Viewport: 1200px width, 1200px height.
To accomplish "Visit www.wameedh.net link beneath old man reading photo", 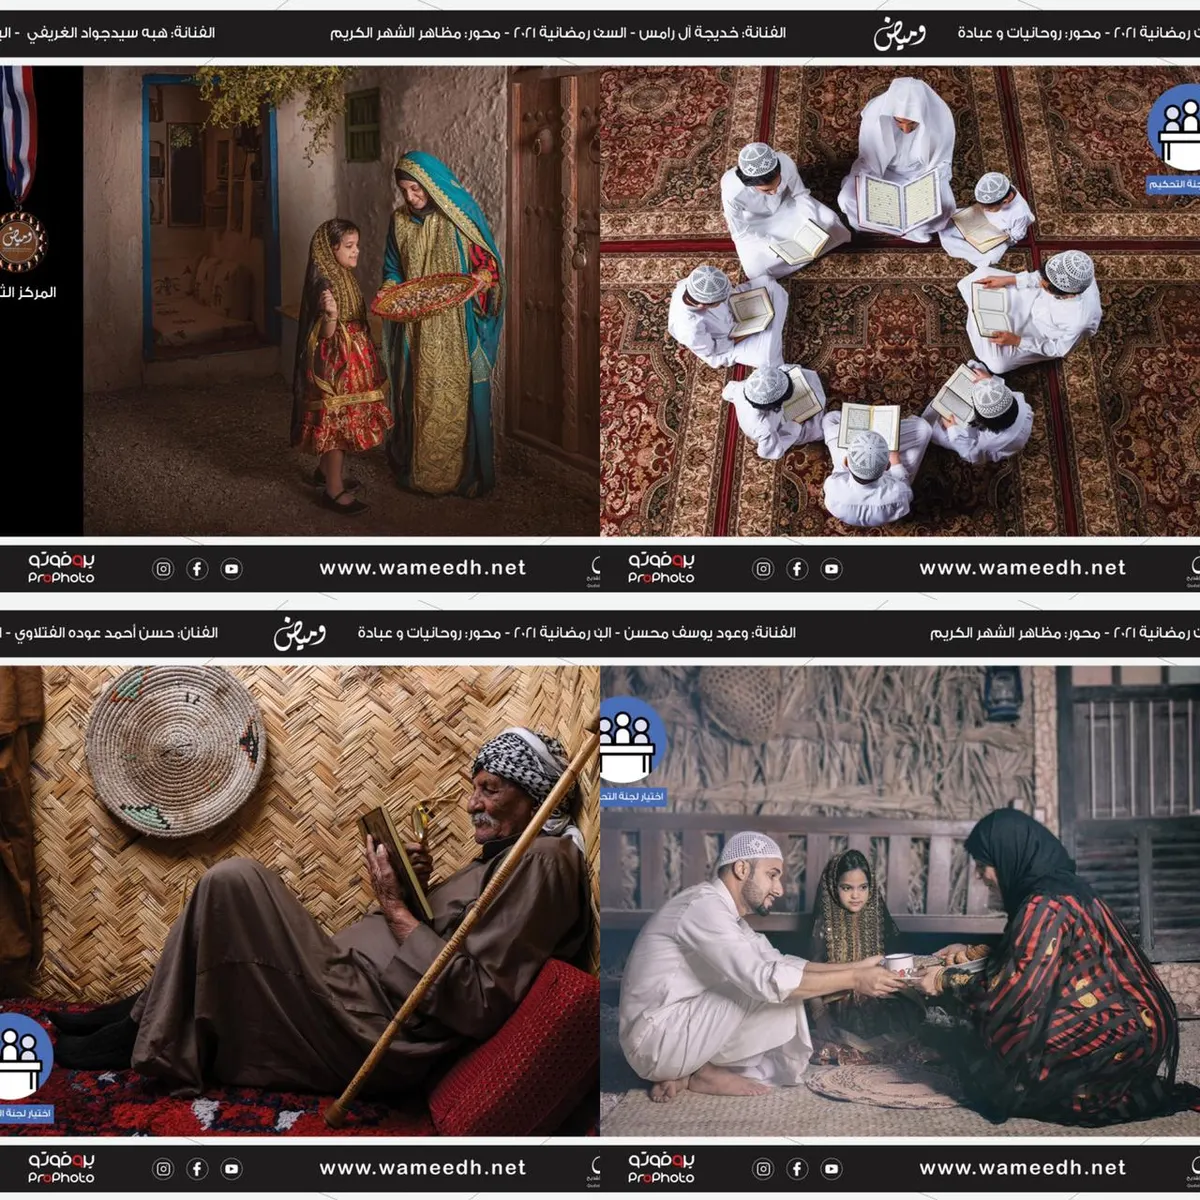I will coord(423,1168).
